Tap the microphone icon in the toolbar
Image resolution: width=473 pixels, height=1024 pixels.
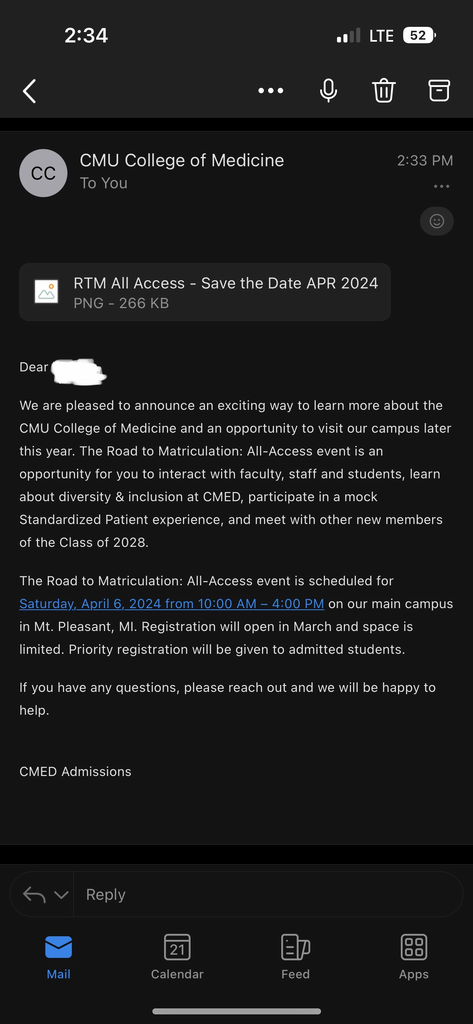(x=329, y=91)
